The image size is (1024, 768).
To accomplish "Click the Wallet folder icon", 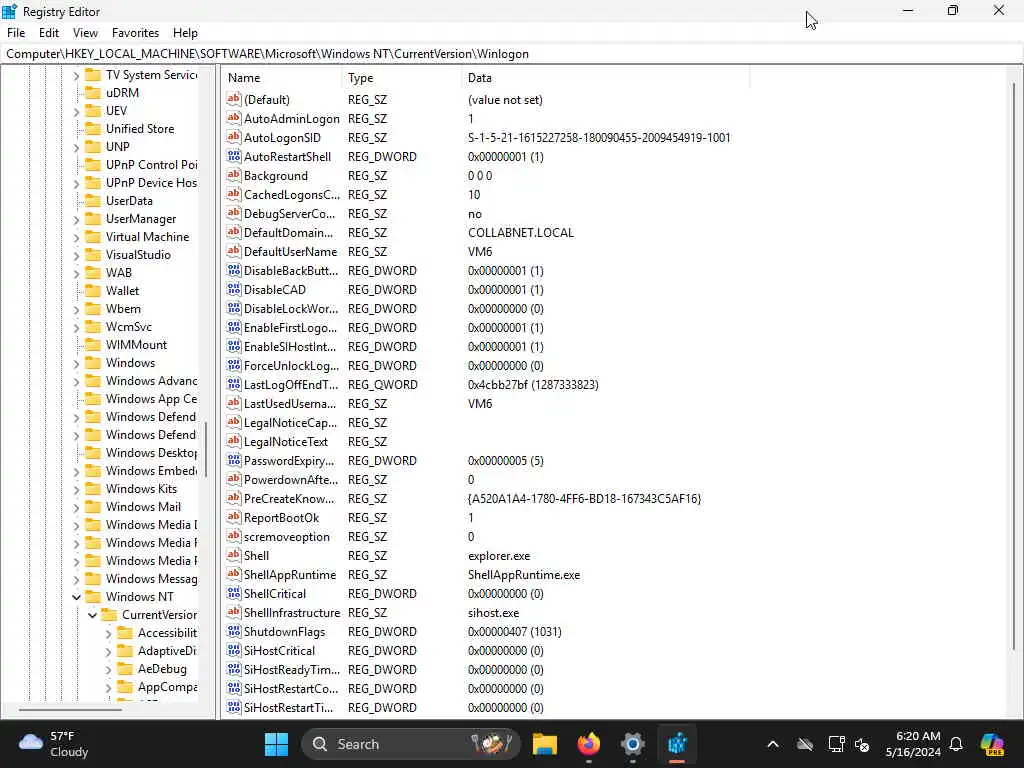I will click(x=93, y=291).
